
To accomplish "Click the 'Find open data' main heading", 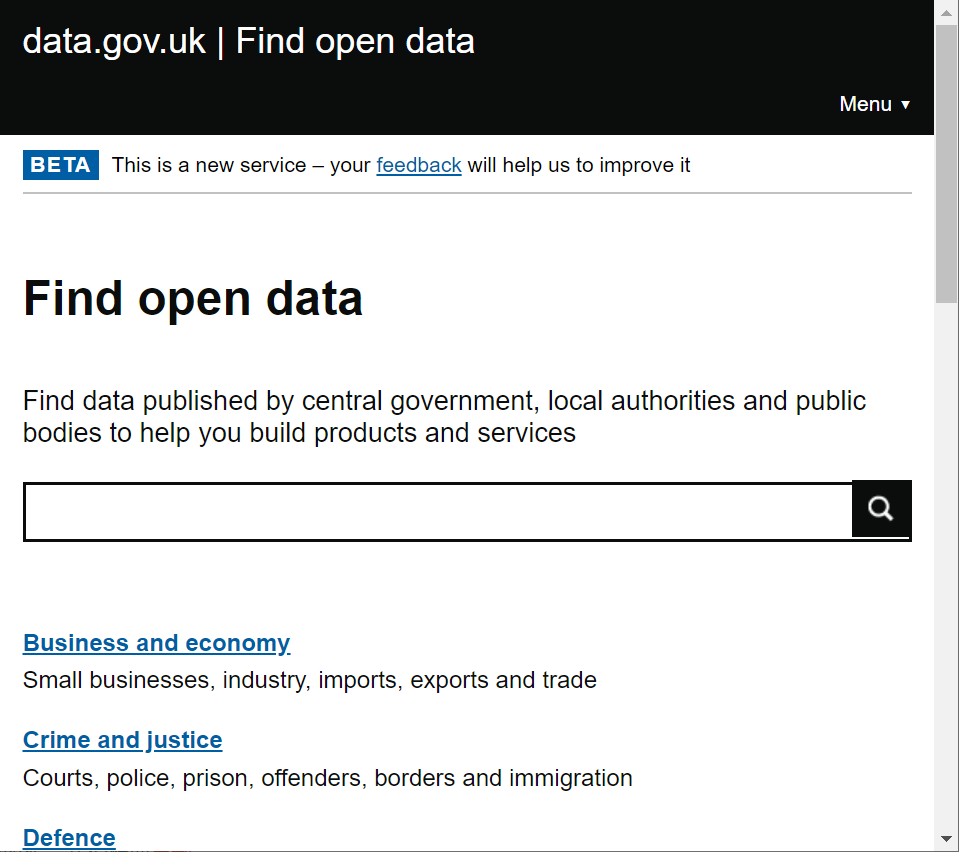I will coord(193,299).
